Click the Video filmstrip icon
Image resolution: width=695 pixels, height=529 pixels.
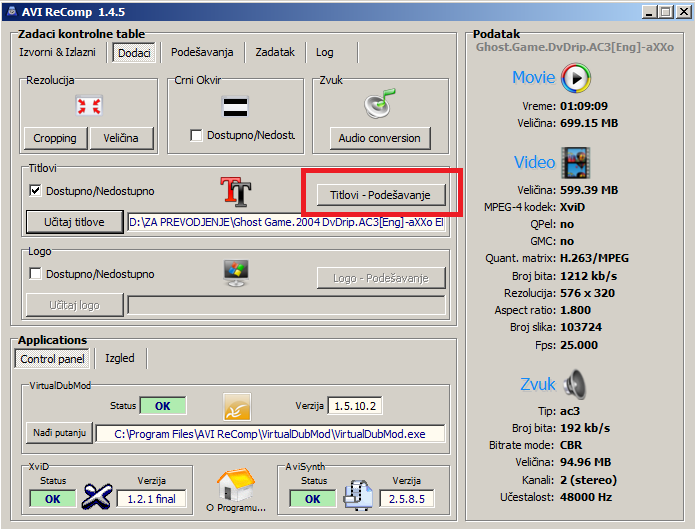point(576,162)
